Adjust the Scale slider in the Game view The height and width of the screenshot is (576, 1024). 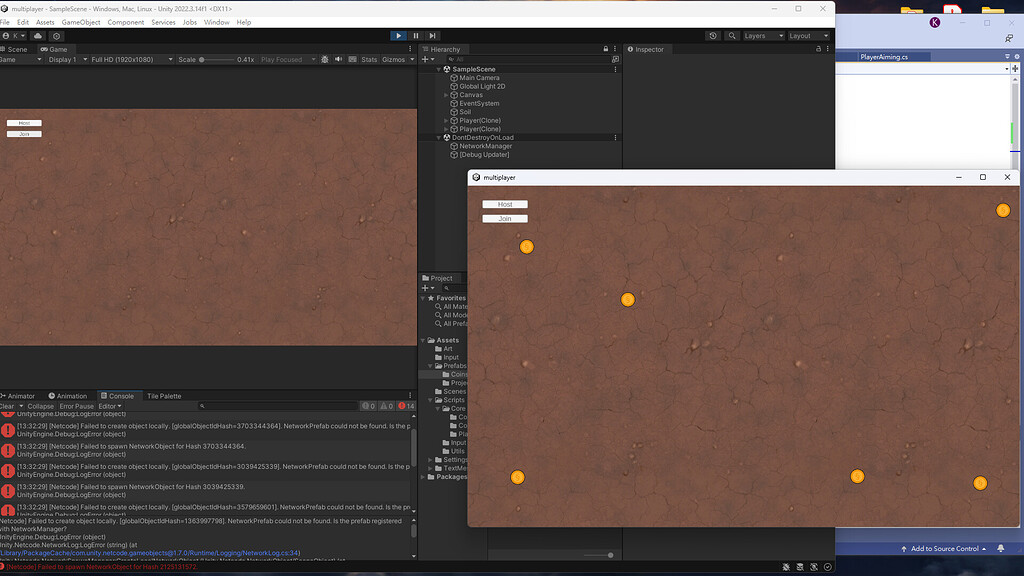tap(204, 59)
